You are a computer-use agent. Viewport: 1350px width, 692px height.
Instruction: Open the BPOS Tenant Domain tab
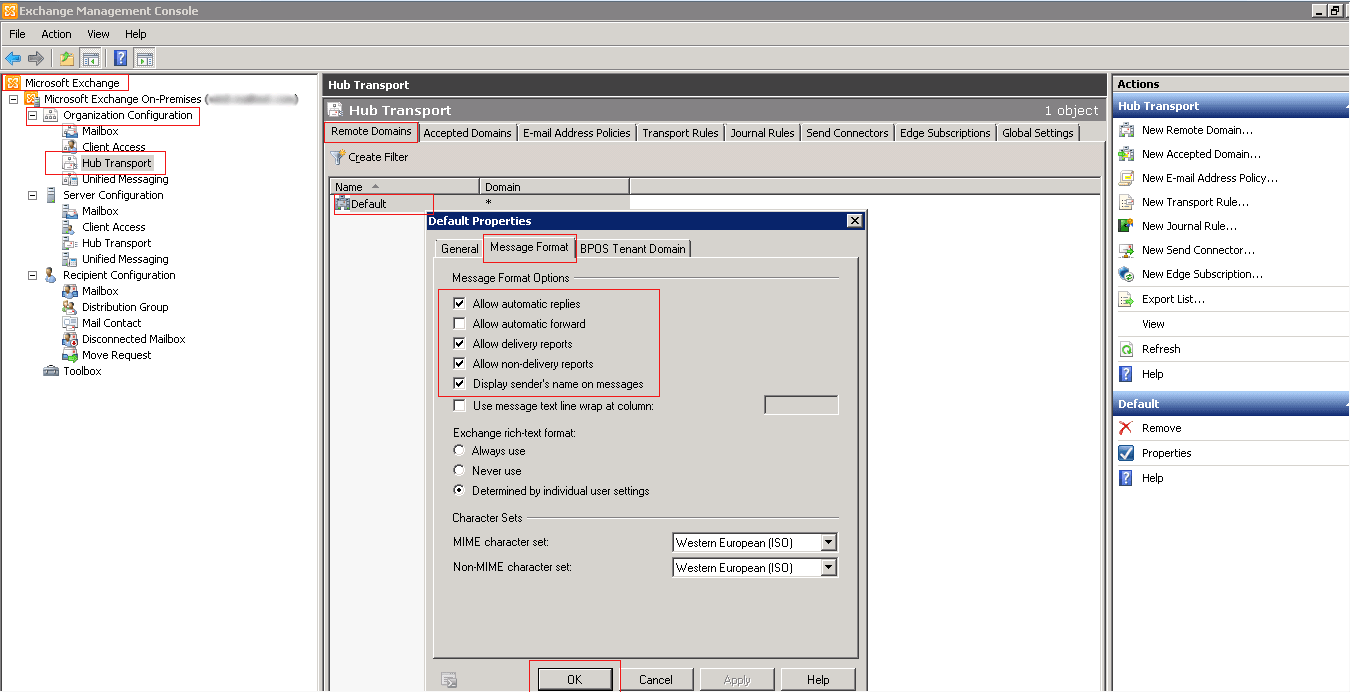[633, 249]
